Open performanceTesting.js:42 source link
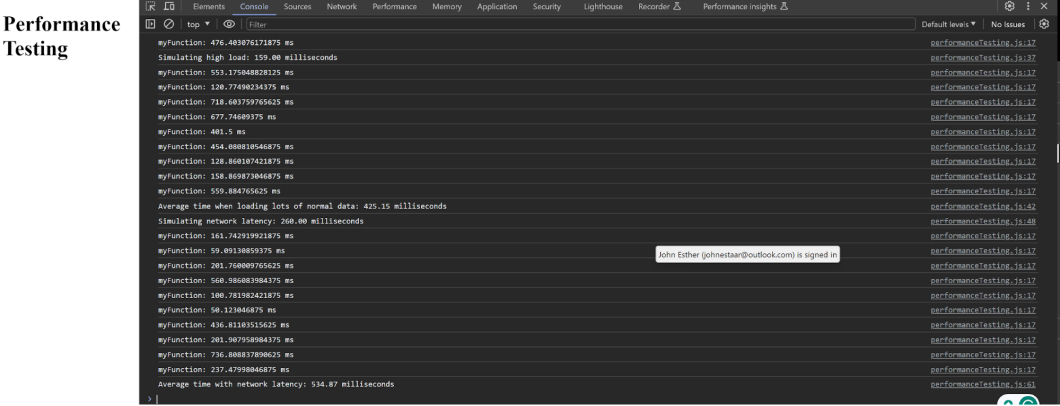The height and width of the screenshot is (406, 1060). 983,207
